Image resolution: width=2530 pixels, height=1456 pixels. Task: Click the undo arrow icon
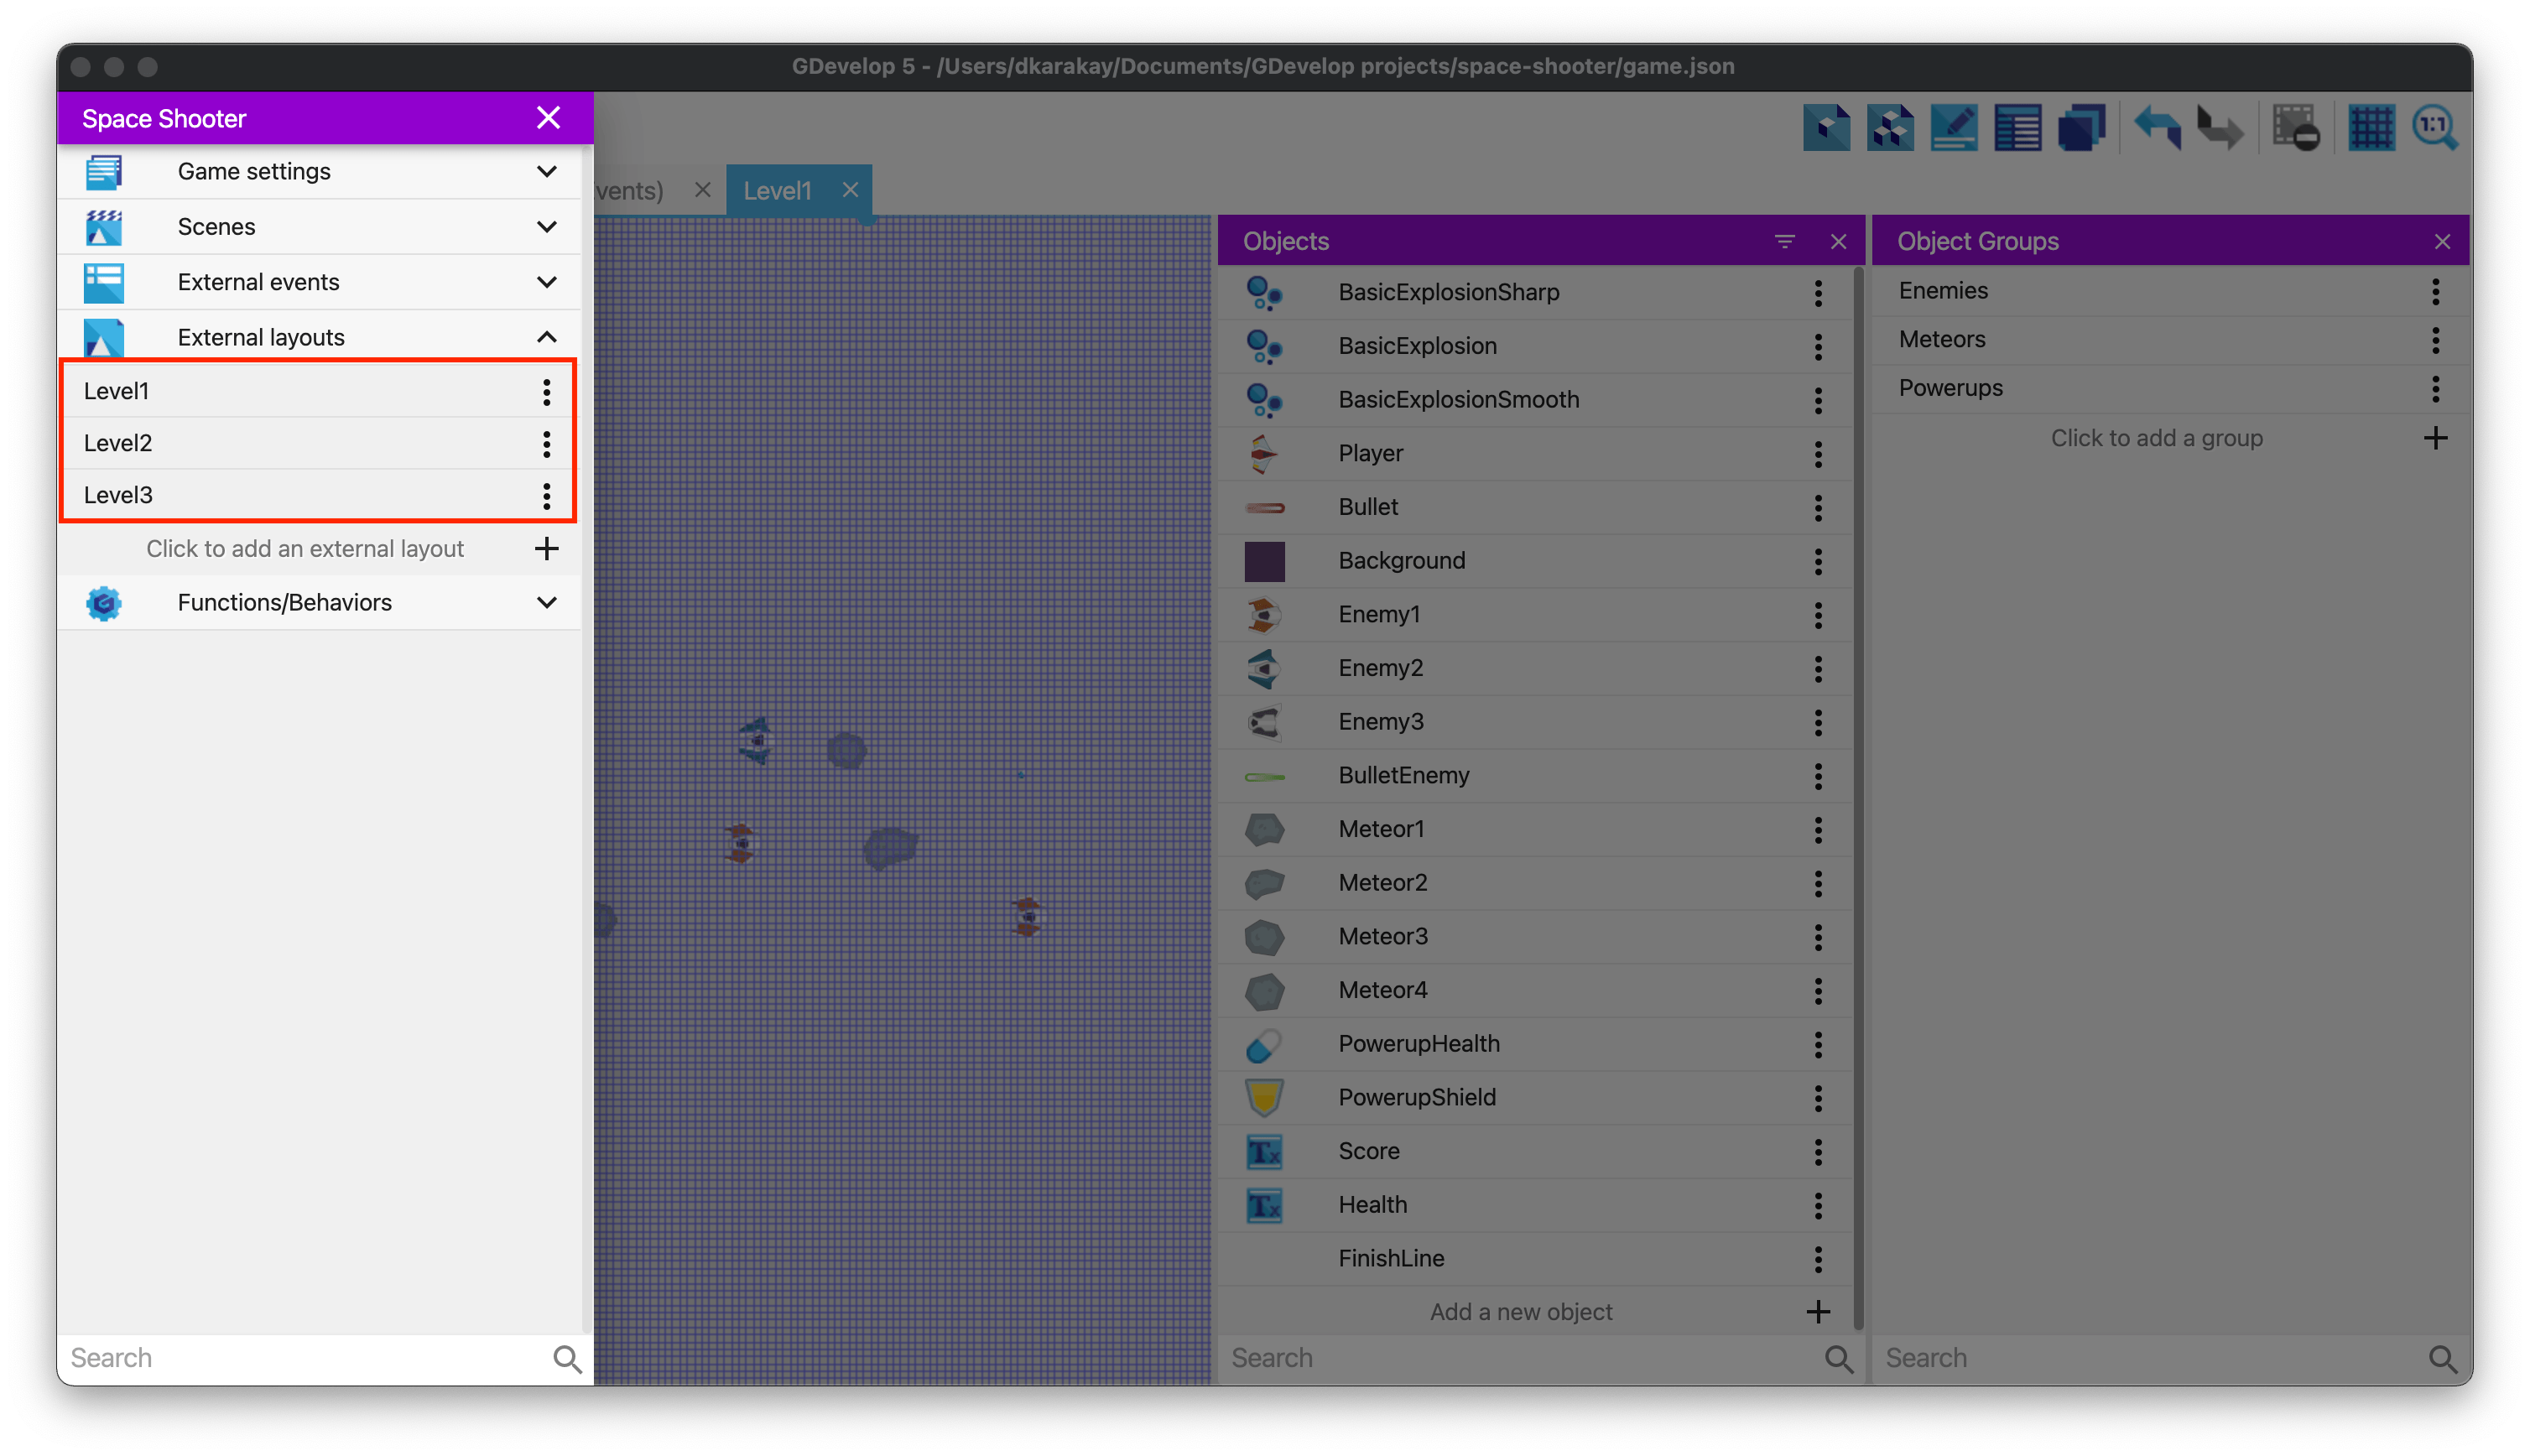pos(2157,128)
